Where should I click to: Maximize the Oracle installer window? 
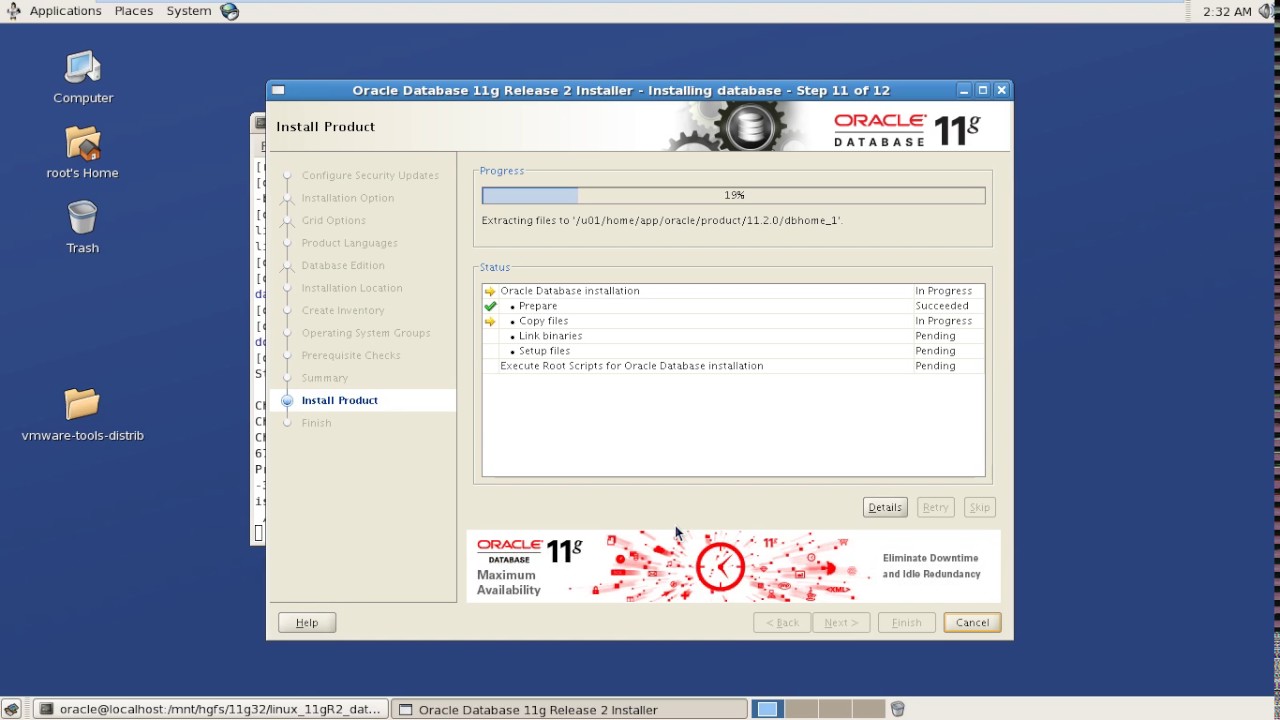coord(983,90)
